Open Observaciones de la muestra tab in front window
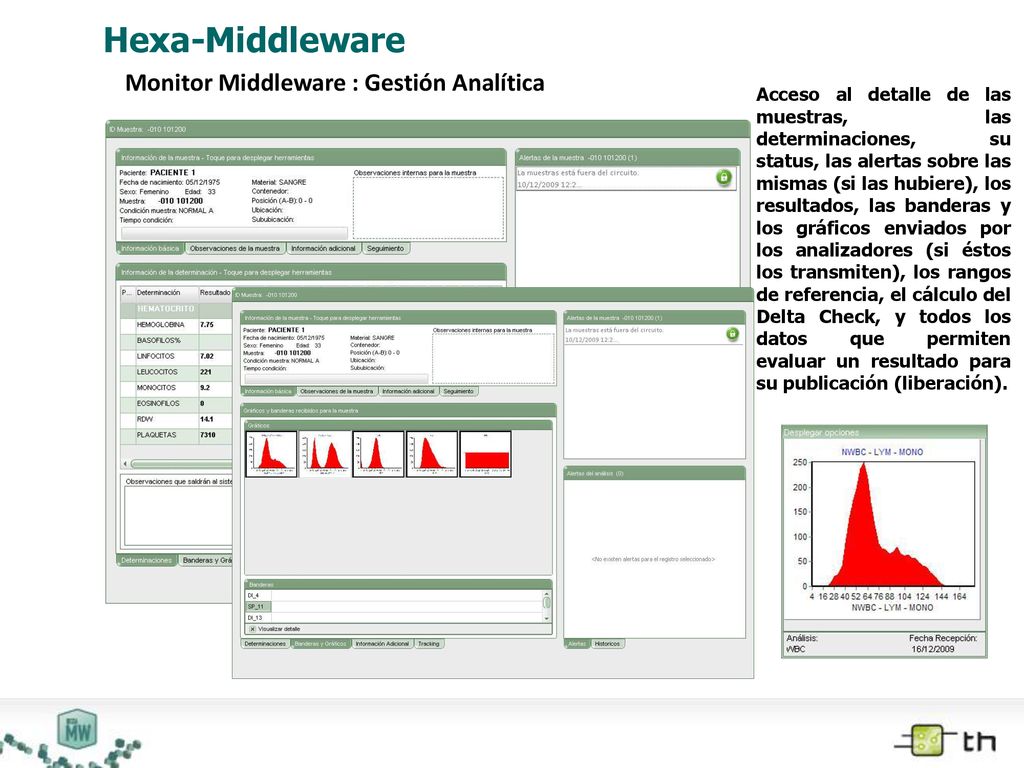This screenshot has width=1024, height=768. (x=336, y=391)
